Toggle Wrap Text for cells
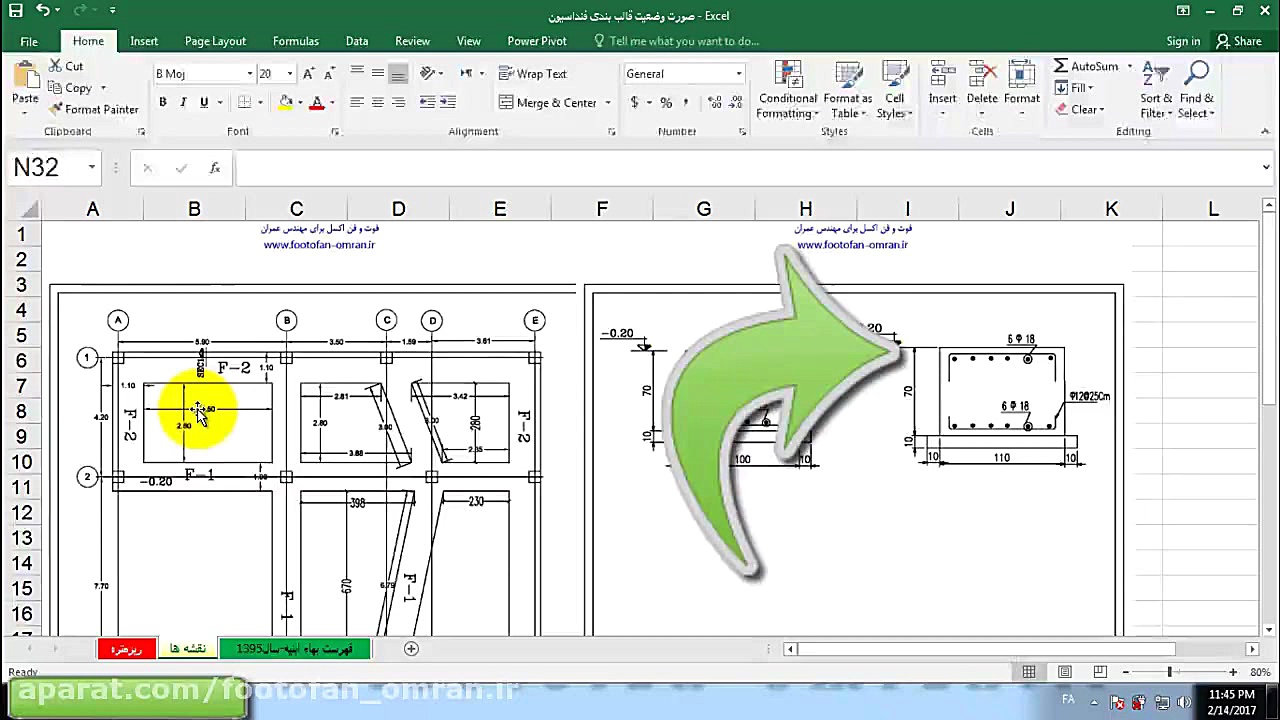 [532, 74]
